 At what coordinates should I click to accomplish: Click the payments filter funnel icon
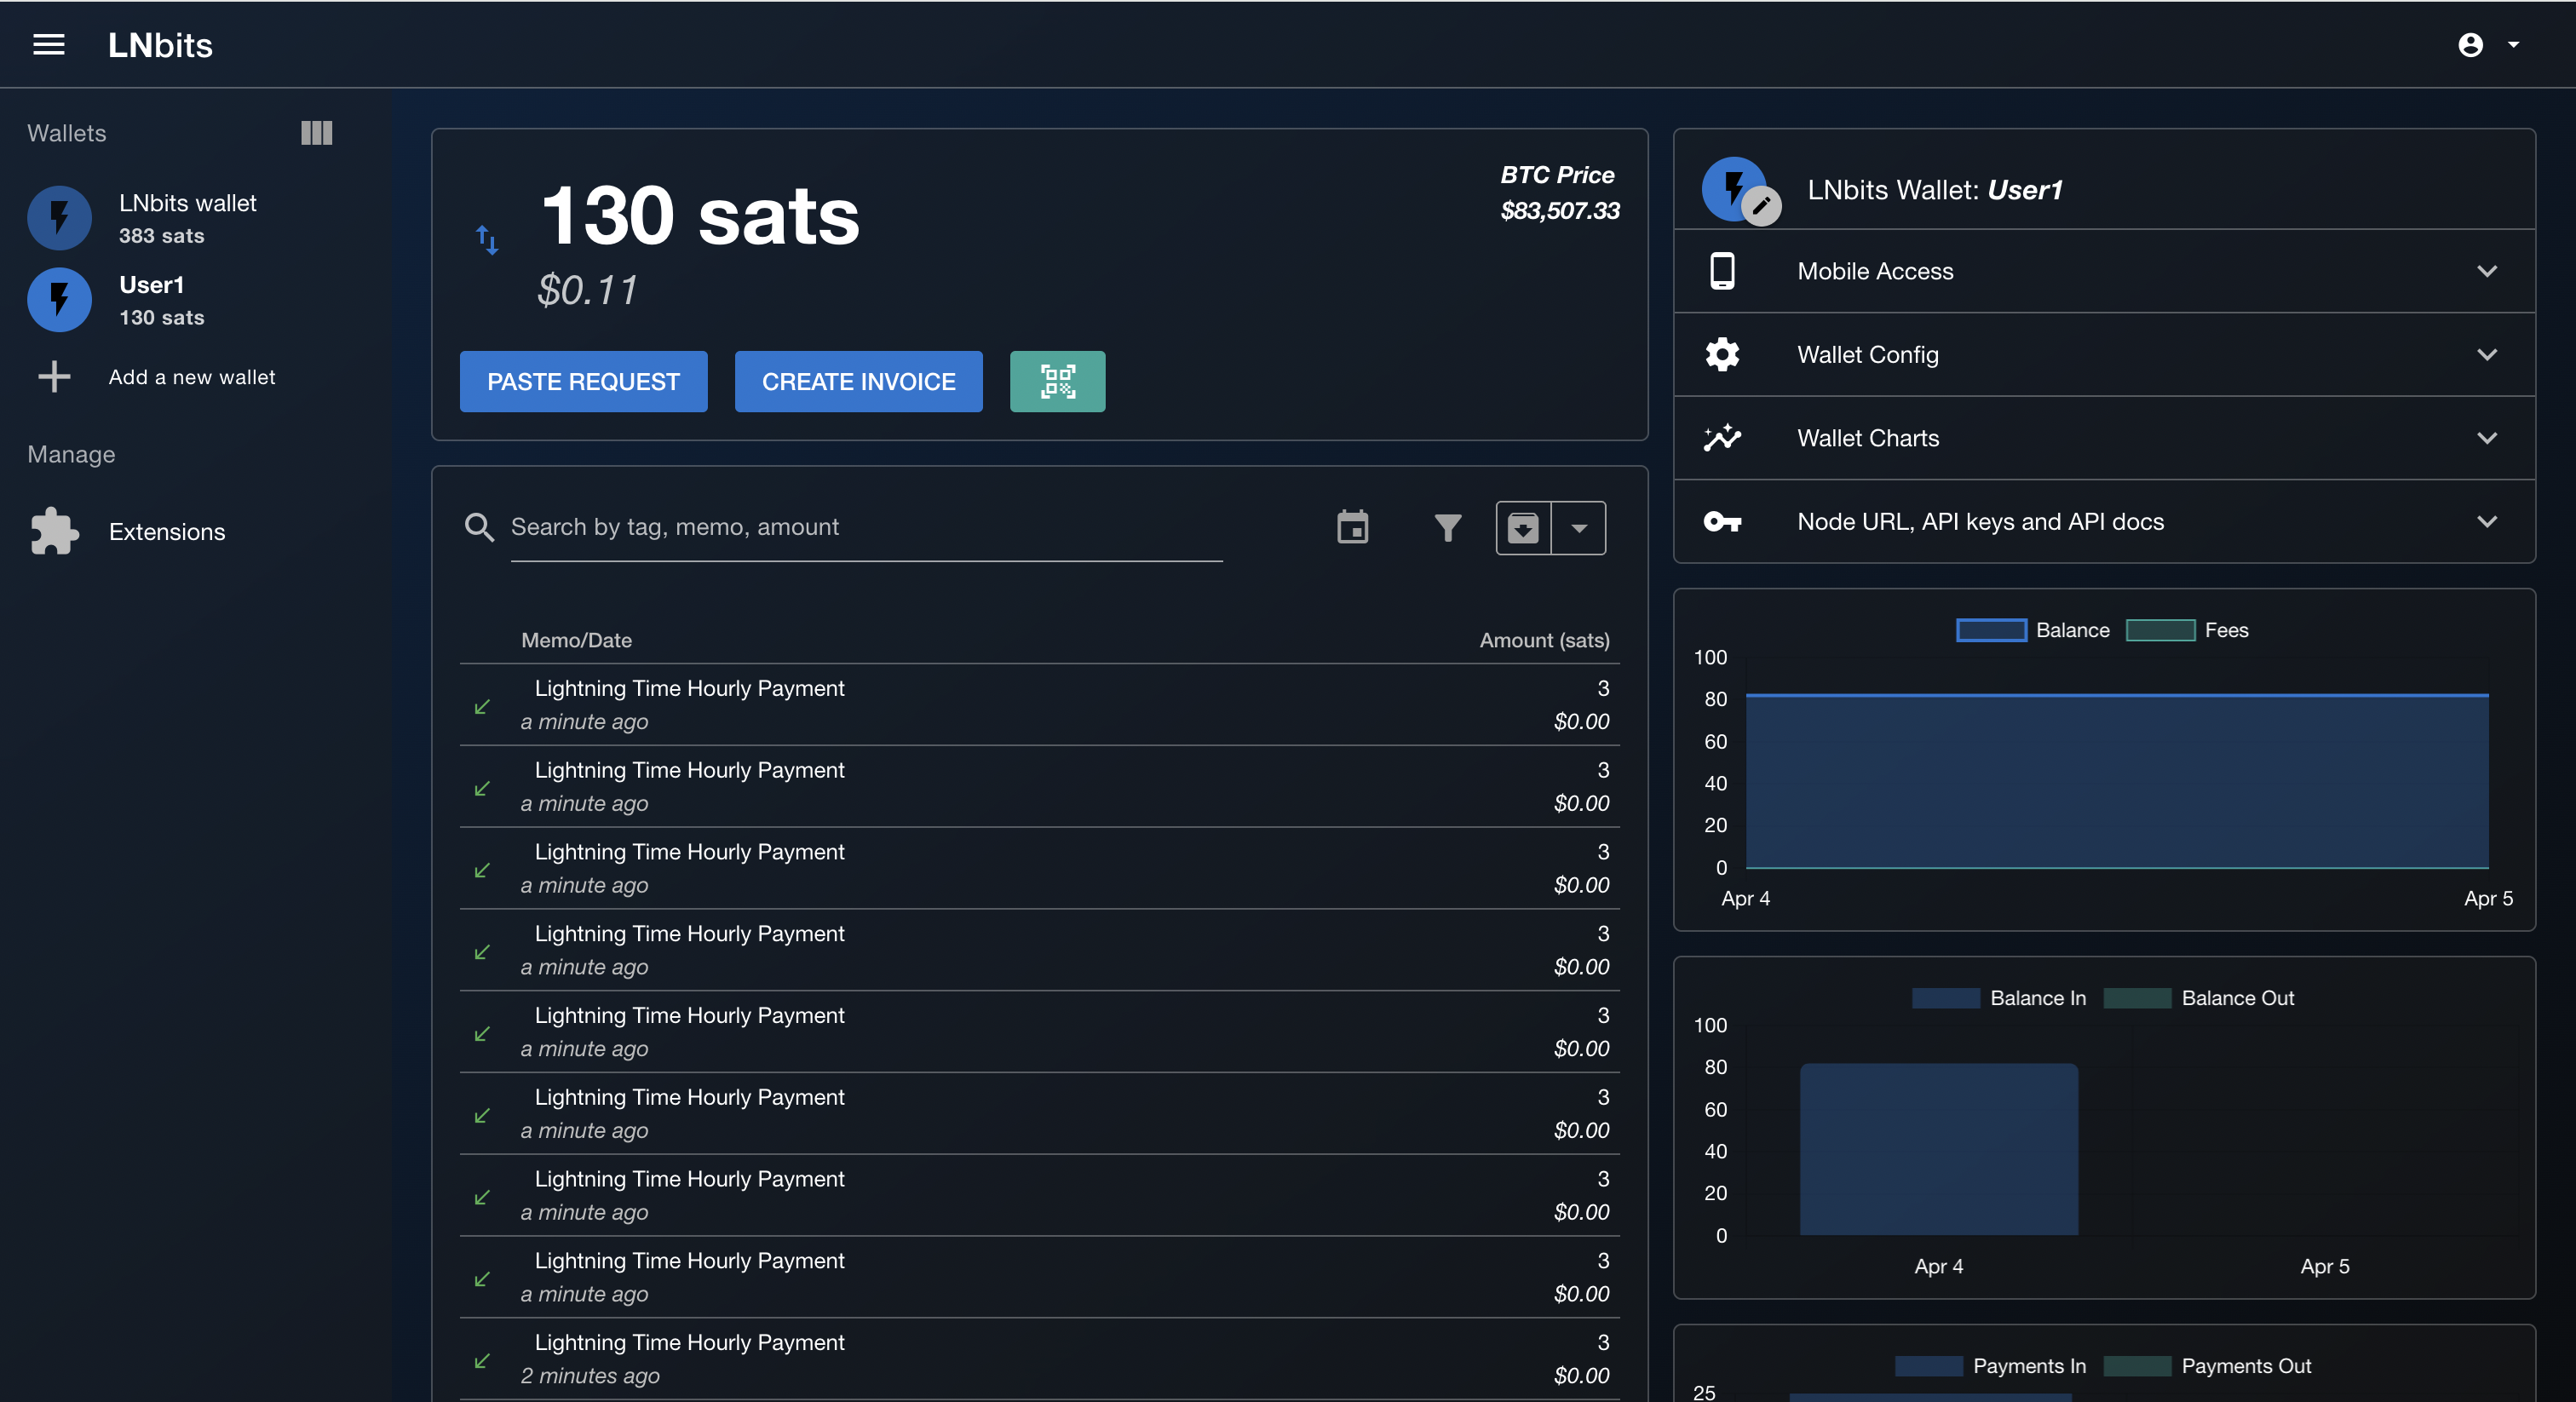1447,527
